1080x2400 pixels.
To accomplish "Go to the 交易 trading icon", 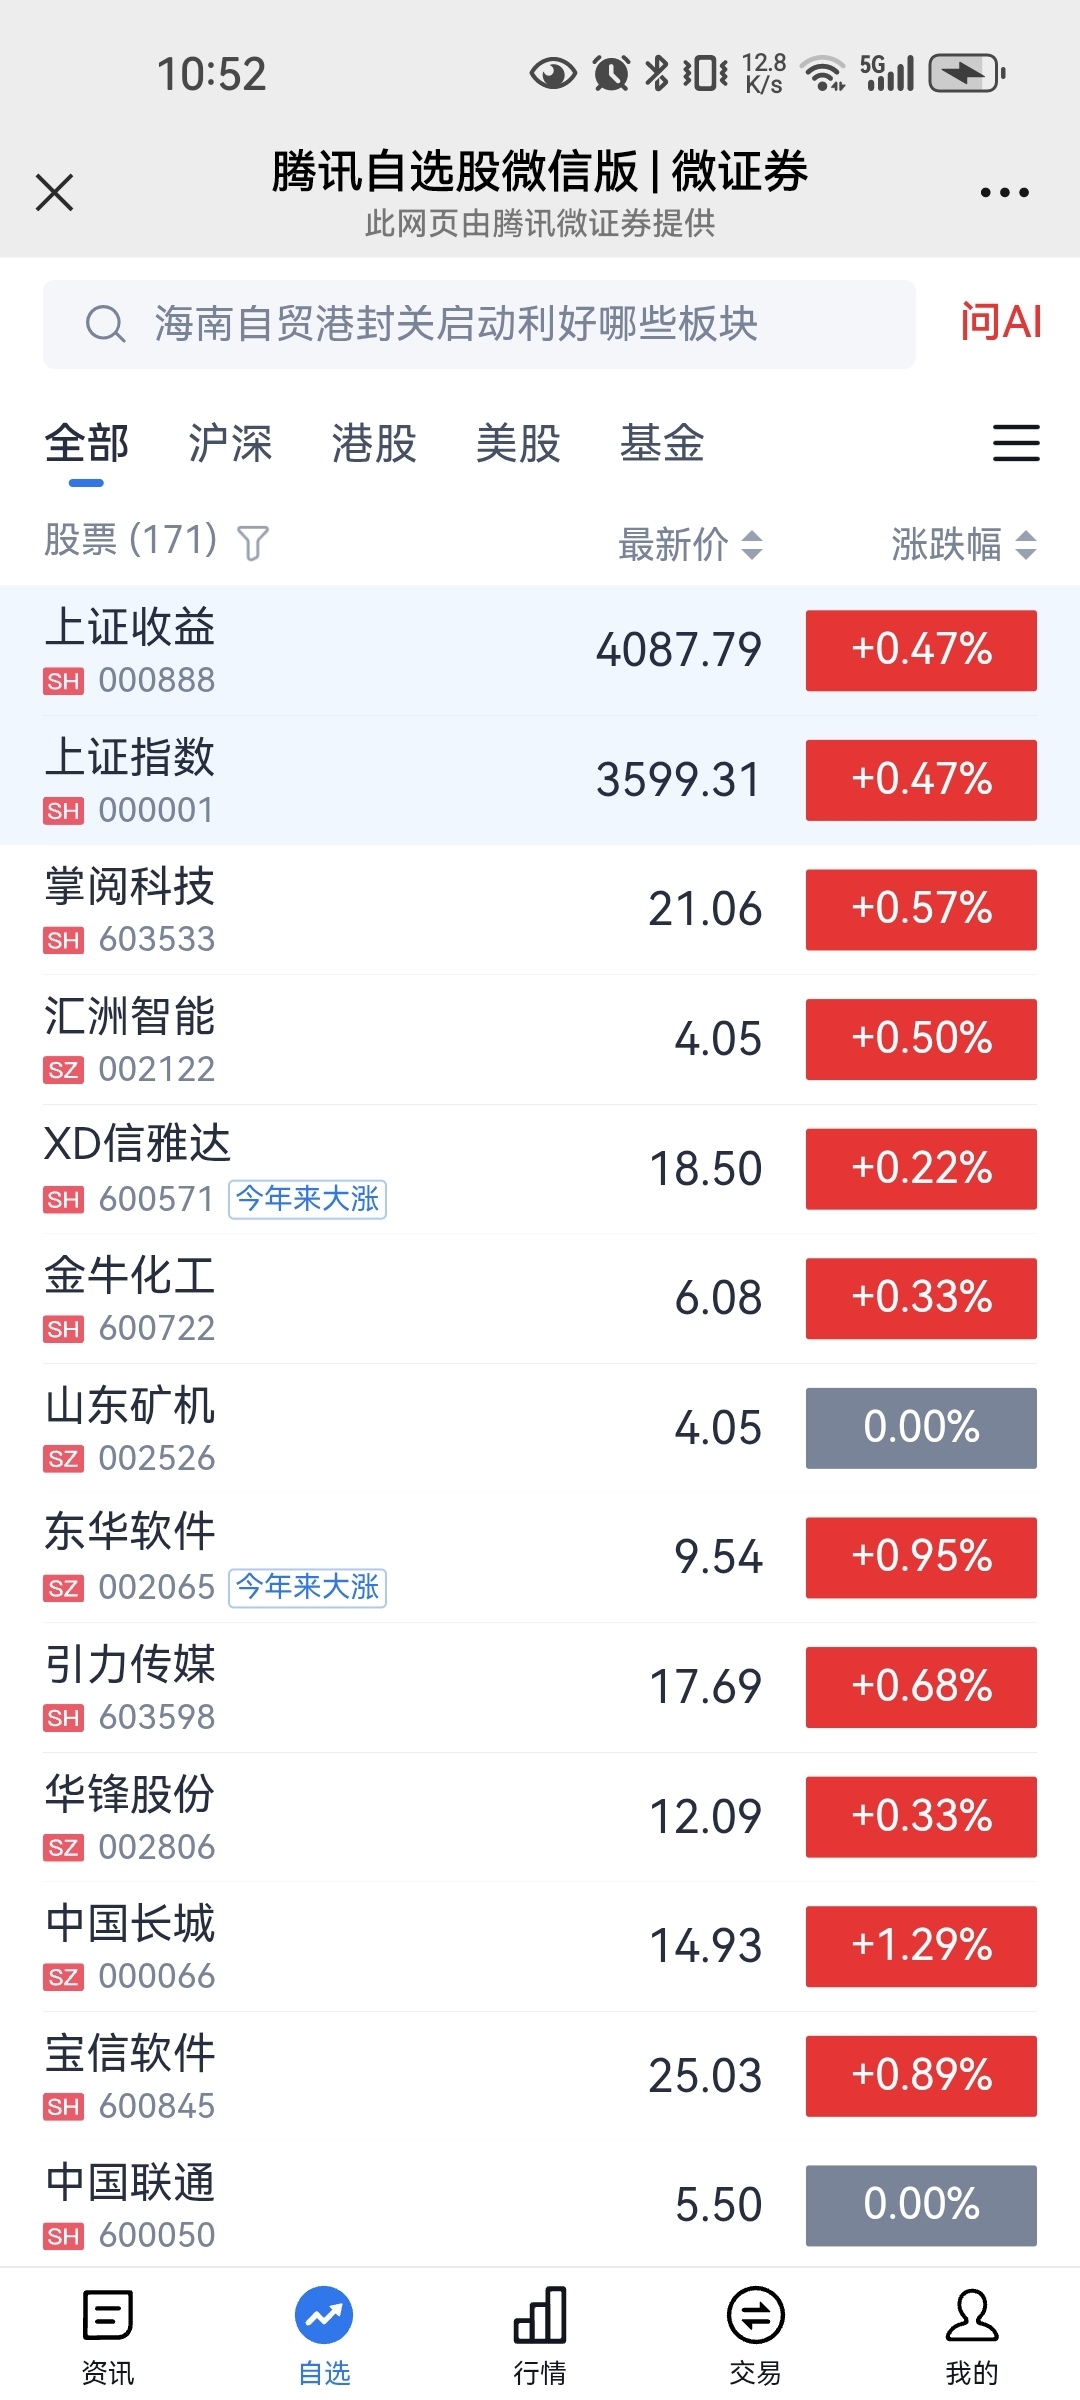I will pyautogui.click(x=756, y=2315).
